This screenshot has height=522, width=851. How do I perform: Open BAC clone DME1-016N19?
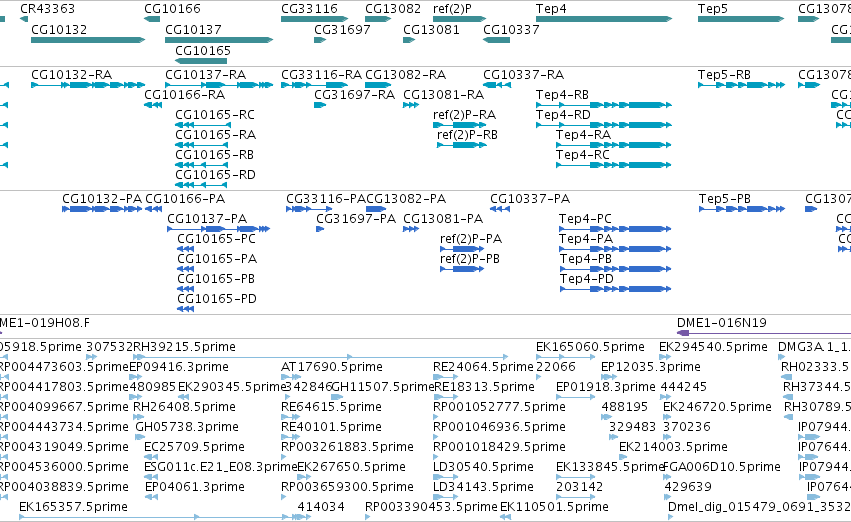coord(722,323)
